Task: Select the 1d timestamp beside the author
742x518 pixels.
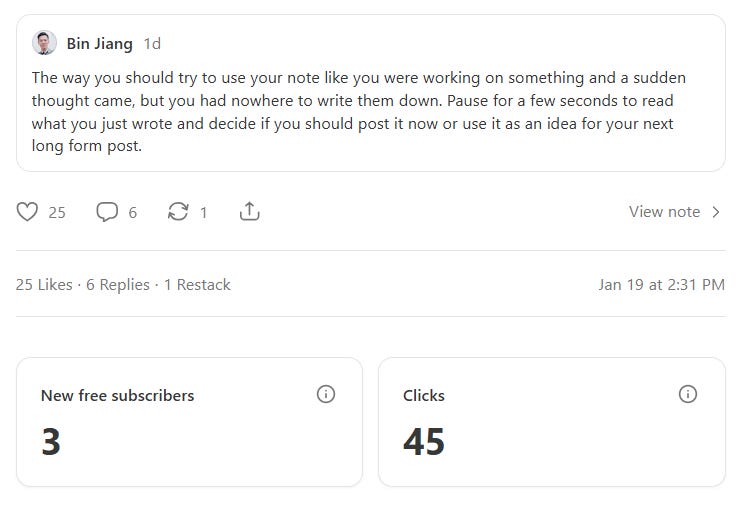Action: [152, 44]
